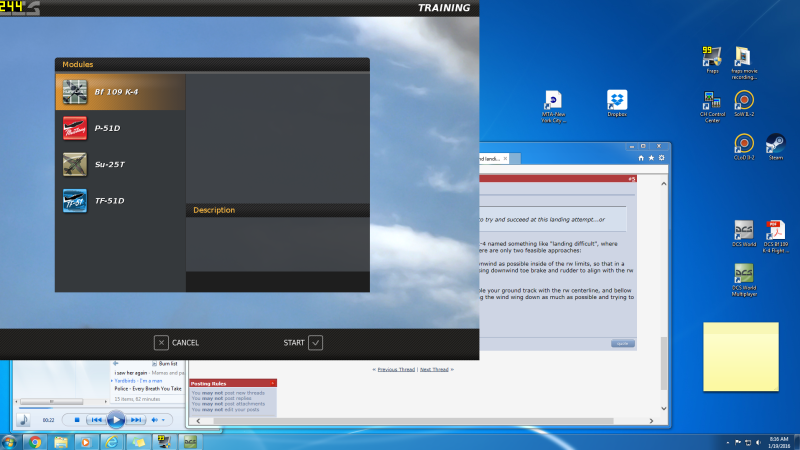Choose the P-51D module icon
The height and width of the screenshot is (450, 800).
tap(75, 128)
